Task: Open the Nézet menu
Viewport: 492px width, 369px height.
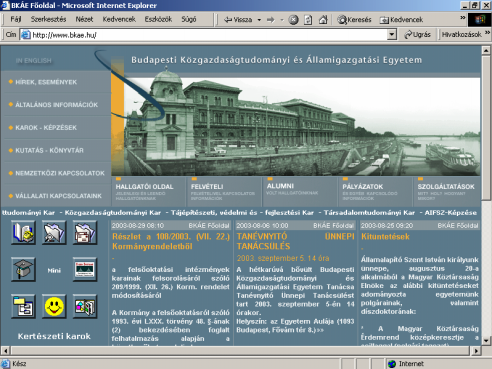Action: point(84,19)
